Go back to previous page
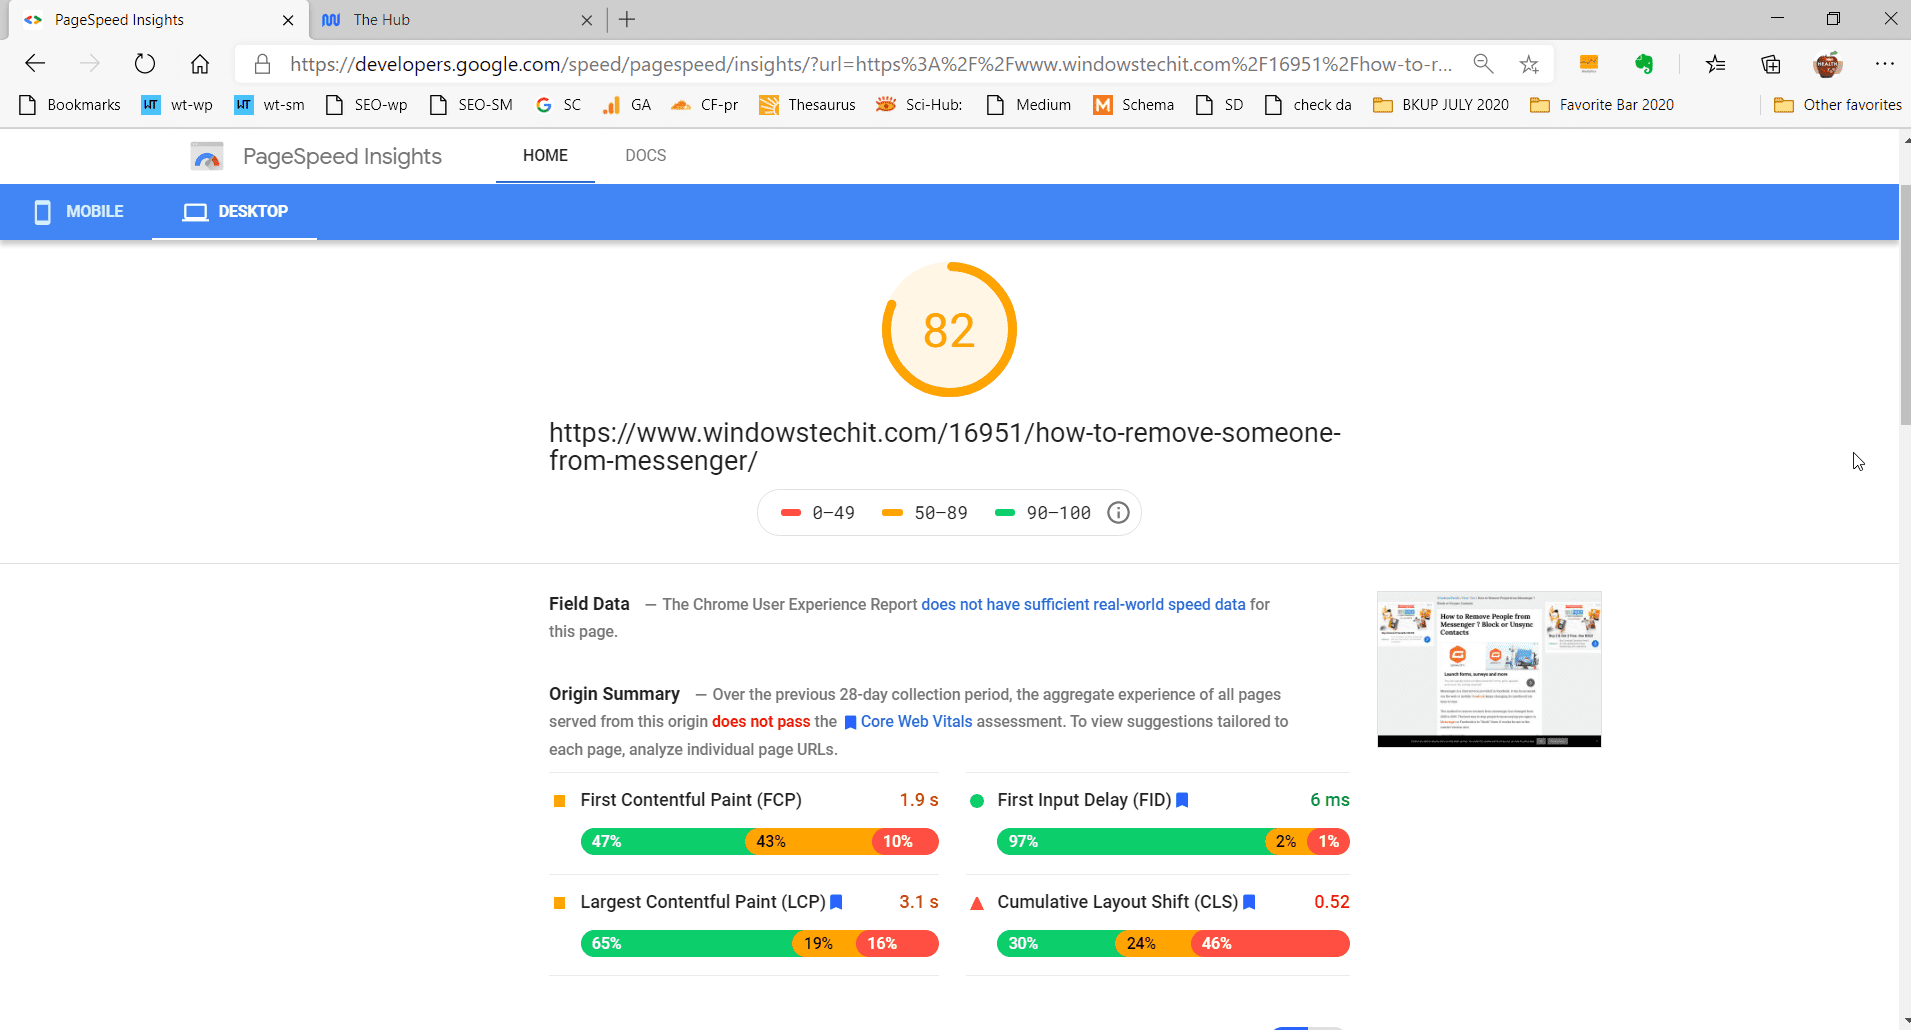The height and width of the screenshot is (1030, 1911). pos(35,64)
